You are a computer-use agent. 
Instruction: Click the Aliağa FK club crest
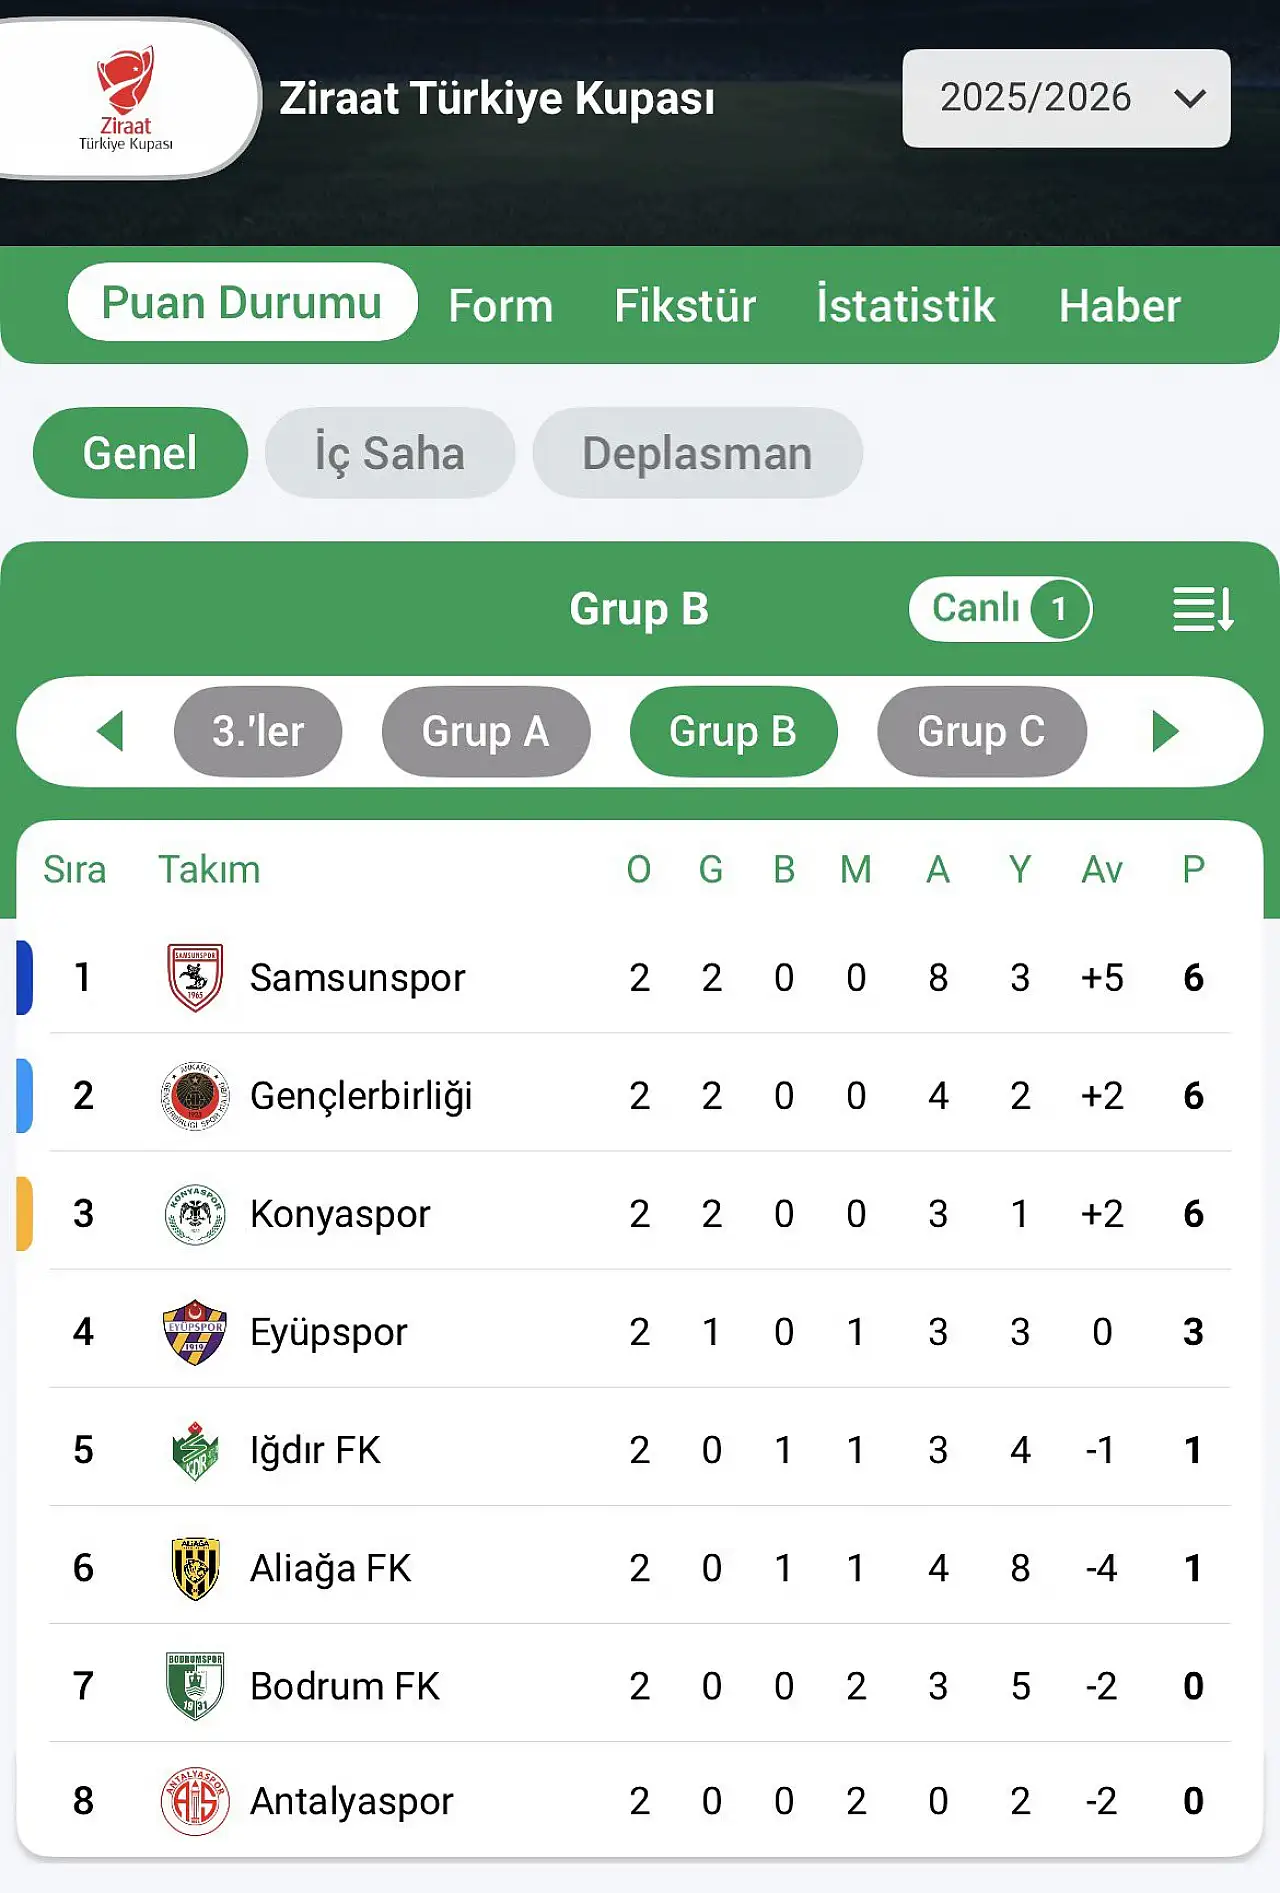pos(195,1568)
